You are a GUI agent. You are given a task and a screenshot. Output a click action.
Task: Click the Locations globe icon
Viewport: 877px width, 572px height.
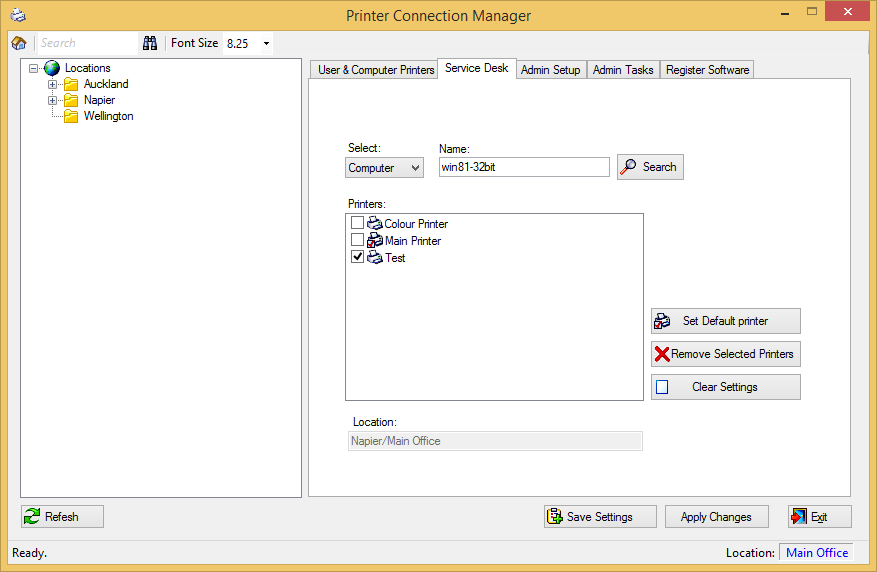click(x=52, y=68)
